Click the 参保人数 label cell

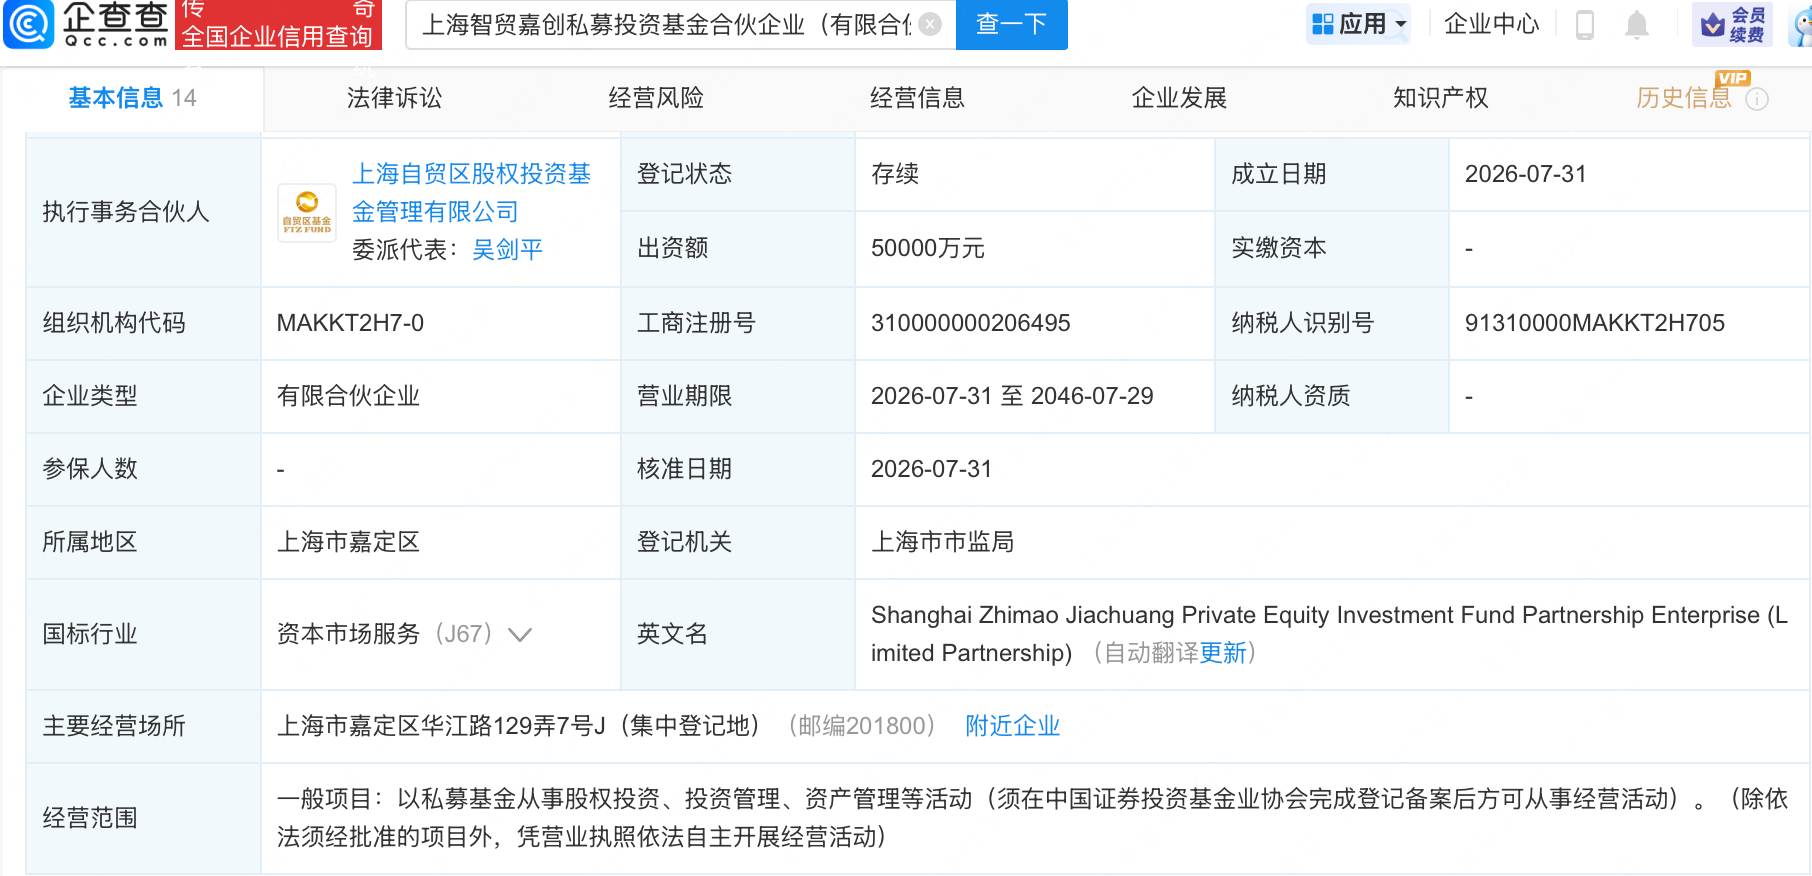[x=143, y=469]
